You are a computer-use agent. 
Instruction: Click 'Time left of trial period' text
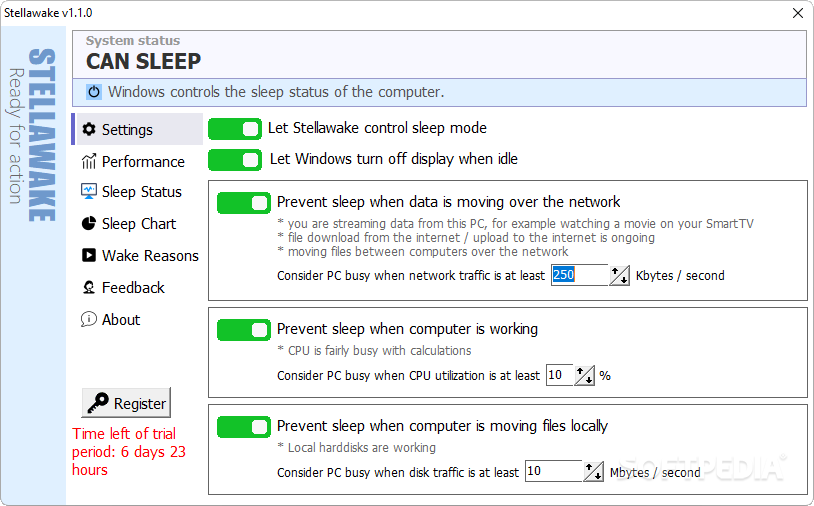tap(129, 452)
